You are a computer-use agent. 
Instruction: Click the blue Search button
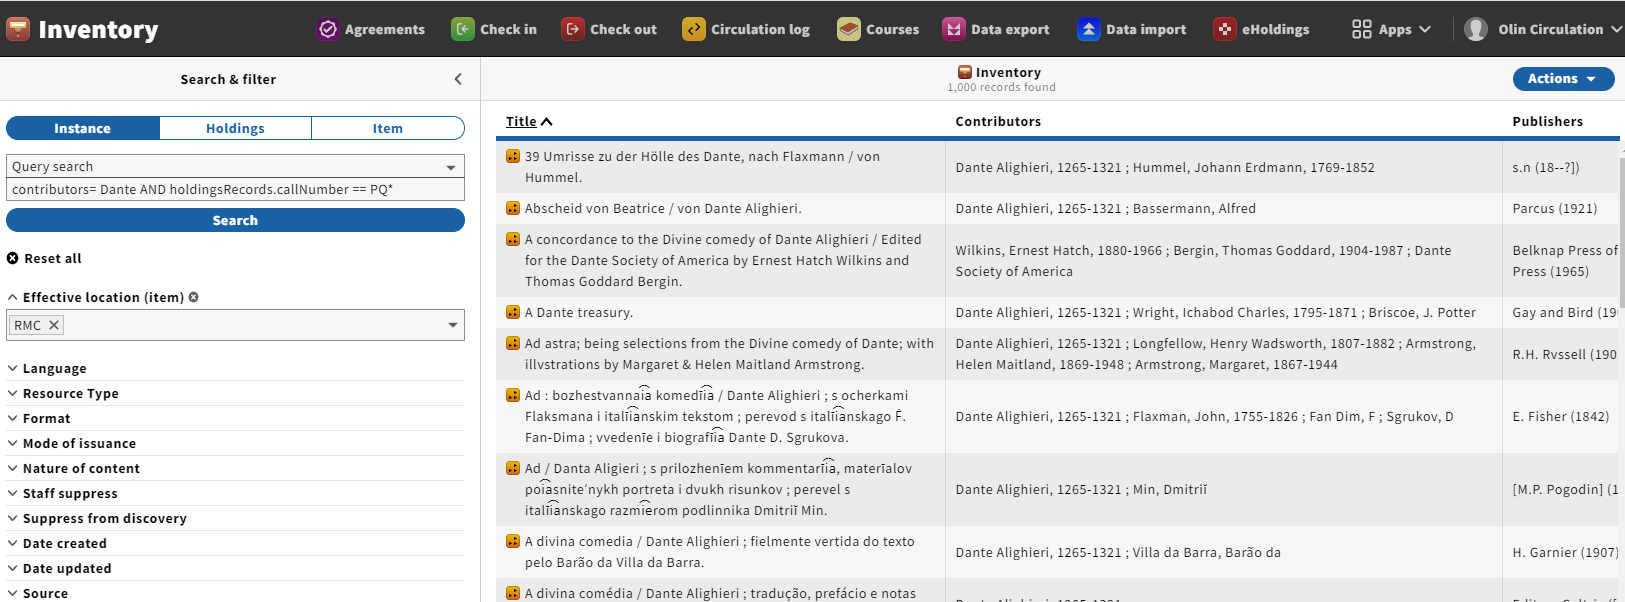[235, 220]
